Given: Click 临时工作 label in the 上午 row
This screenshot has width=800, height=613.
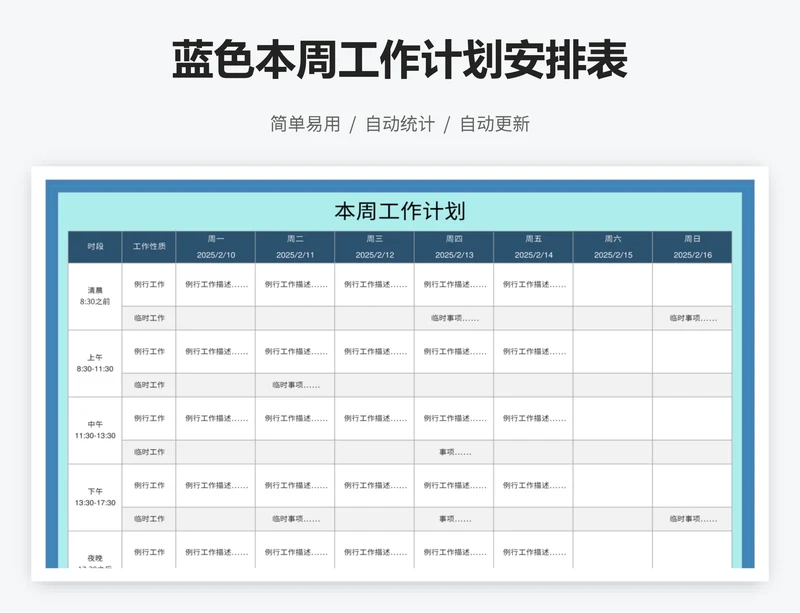Looking at the screenshot, I should click(149, 385).
